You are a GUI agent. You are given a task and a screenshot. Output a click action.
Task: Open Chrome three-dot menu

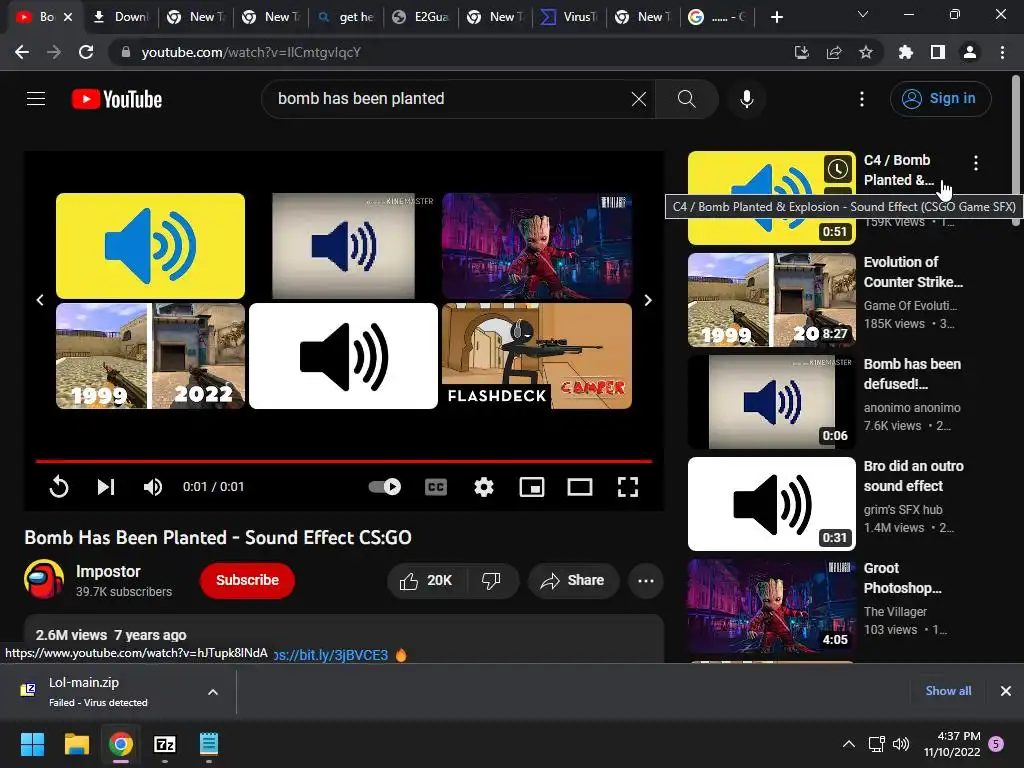pos(1002,52)
